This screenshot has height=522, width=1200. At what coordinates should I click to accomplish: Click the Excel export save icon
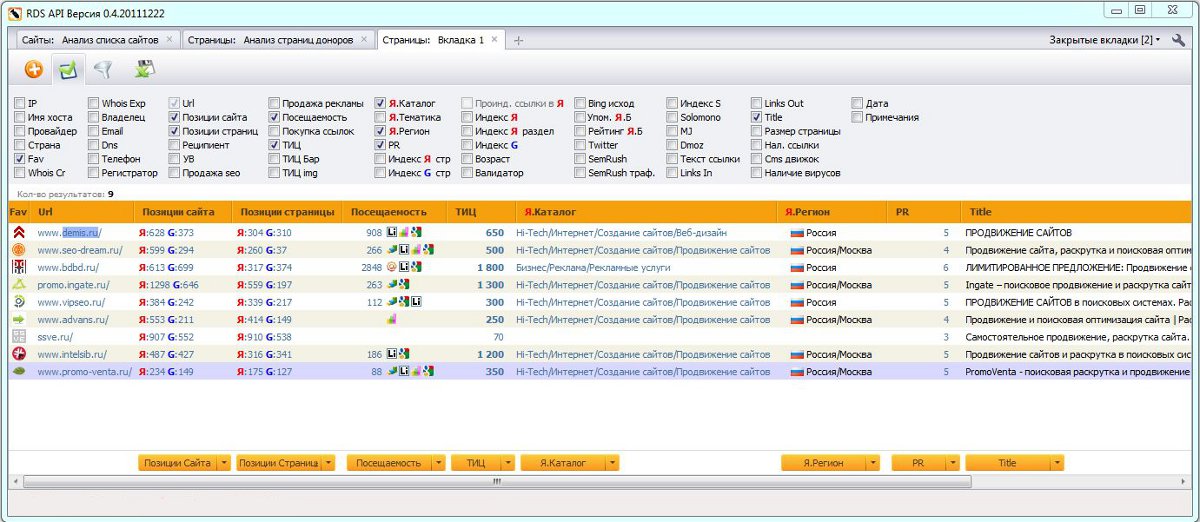(x=144, y=70)
